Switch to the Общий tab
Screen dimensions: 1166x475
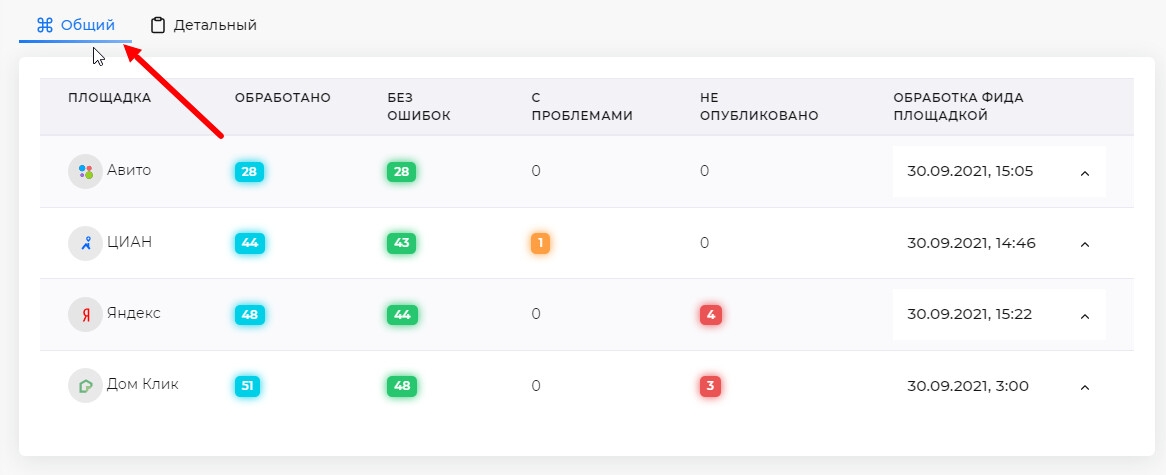[76, 25]
